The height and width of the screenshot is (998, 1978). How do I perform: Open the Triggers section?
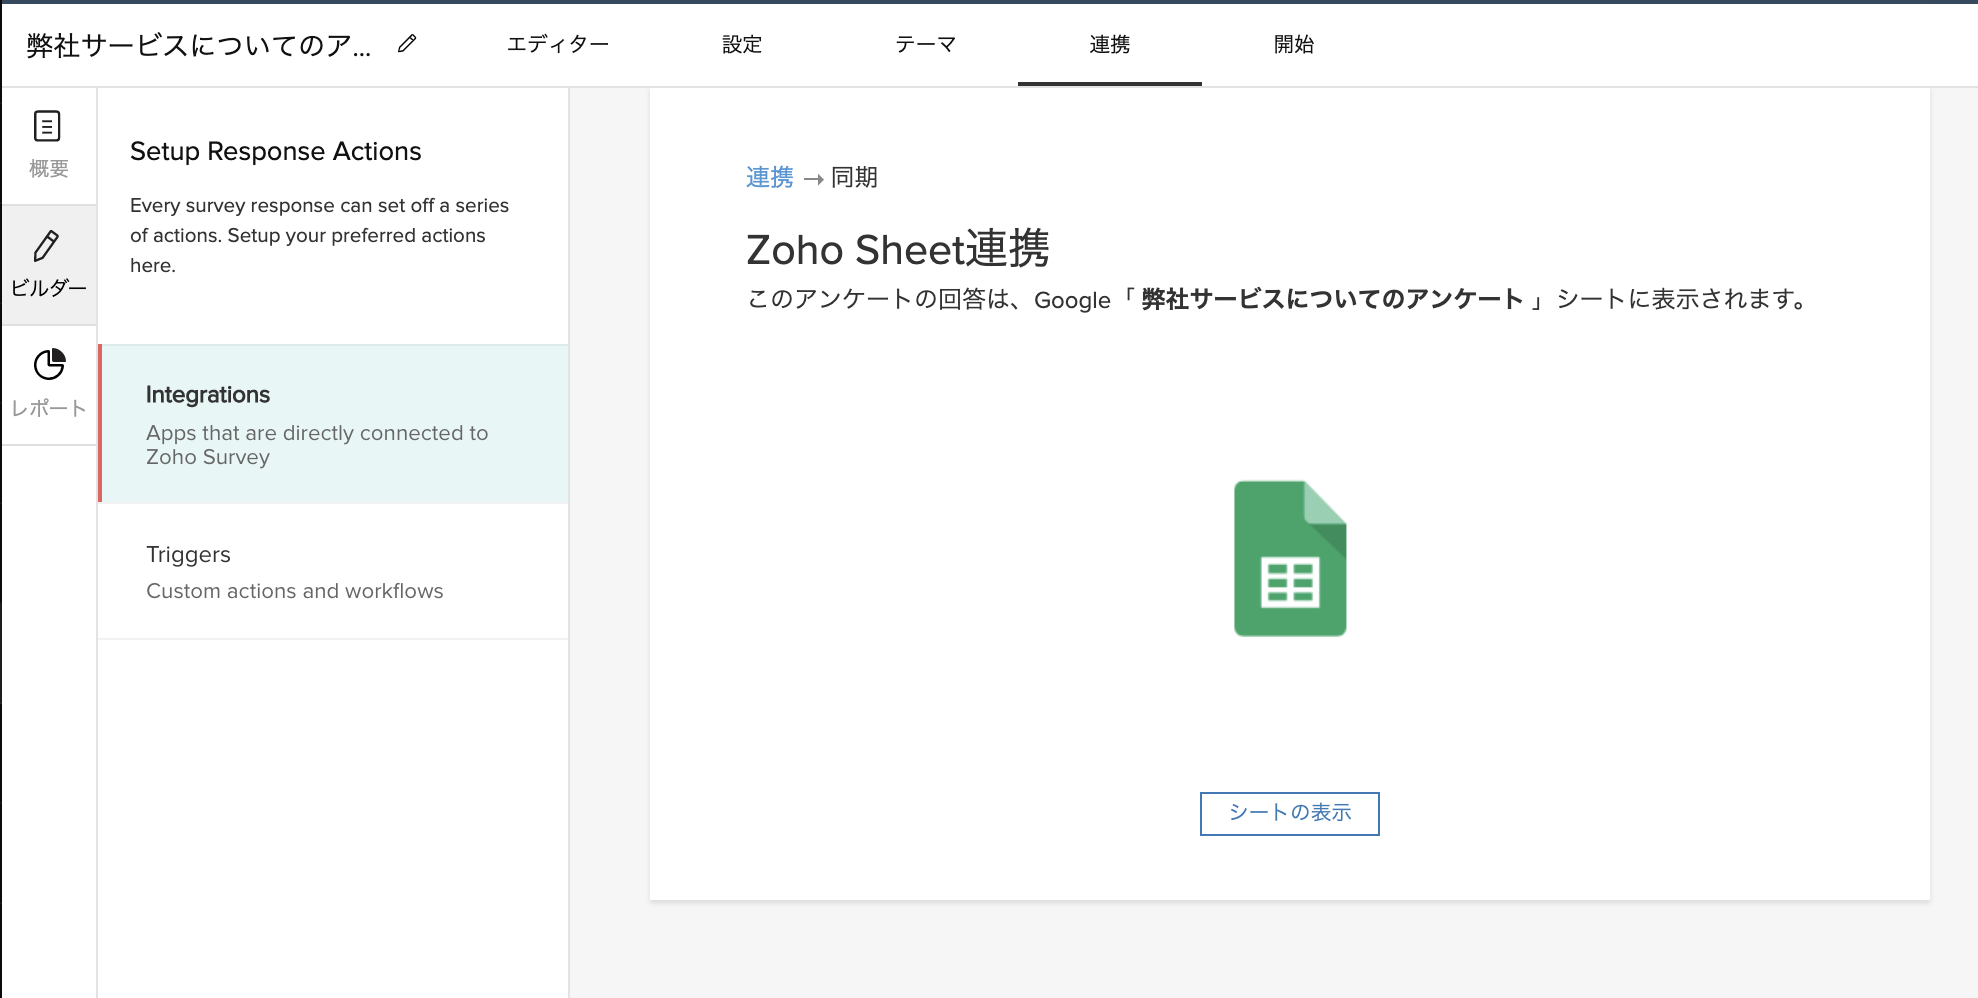(334, 571)
